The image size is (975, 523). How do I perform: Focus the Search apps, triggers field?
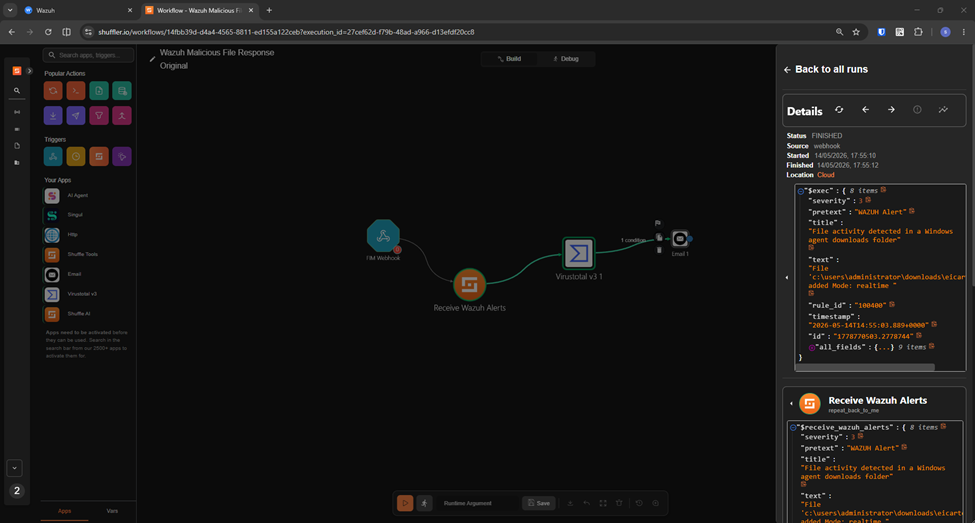click(x=88, y=55)
